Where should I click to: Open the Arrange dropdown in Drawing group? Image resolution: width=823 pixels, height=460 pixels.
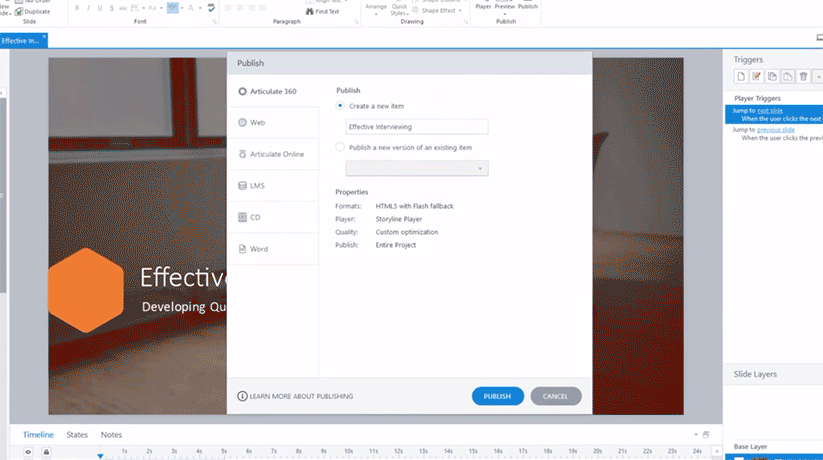tap(376, 8)
